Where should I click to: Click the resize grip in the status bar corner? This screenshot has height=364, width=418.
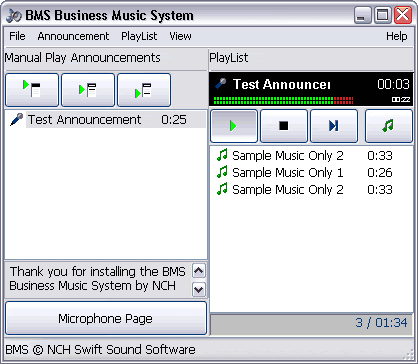[409, 355]
